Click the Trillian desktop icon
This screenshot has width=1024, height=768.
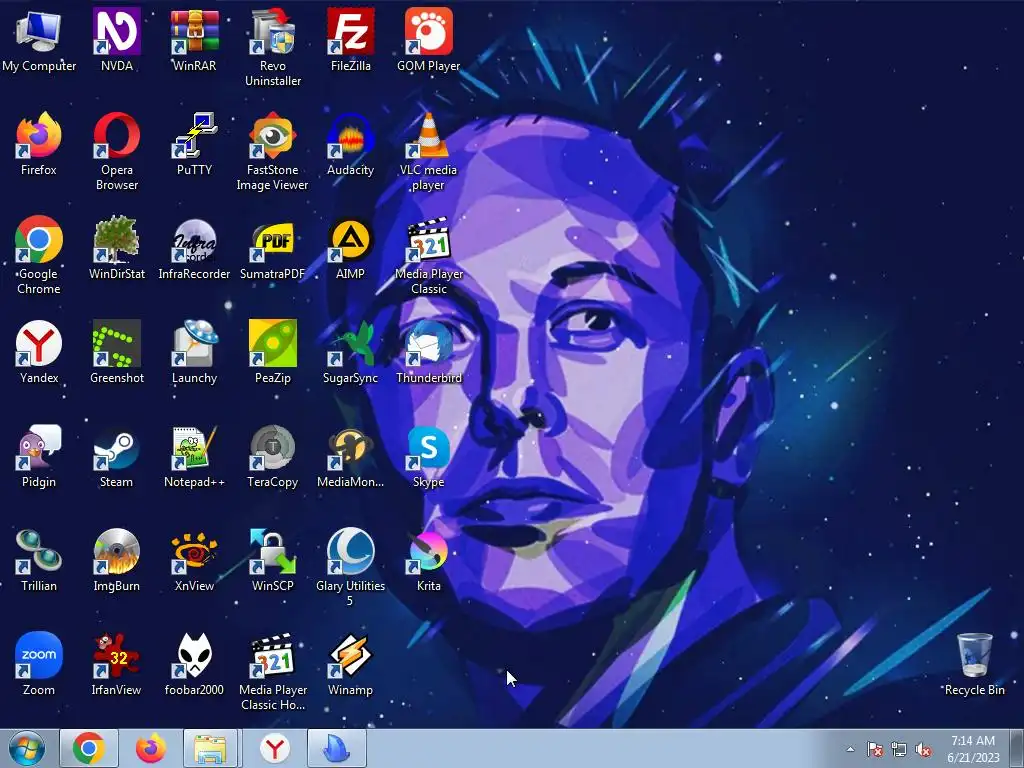coord(39,560)
